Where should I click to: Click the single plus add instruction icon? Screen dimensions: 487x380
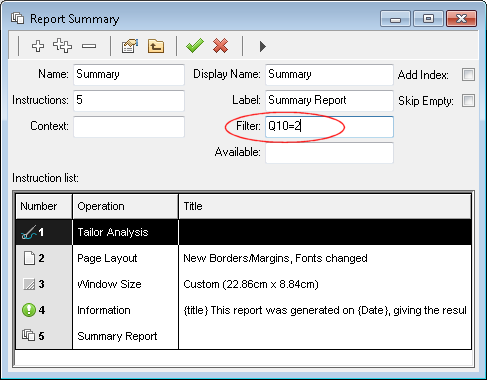[x=38, y=46]
